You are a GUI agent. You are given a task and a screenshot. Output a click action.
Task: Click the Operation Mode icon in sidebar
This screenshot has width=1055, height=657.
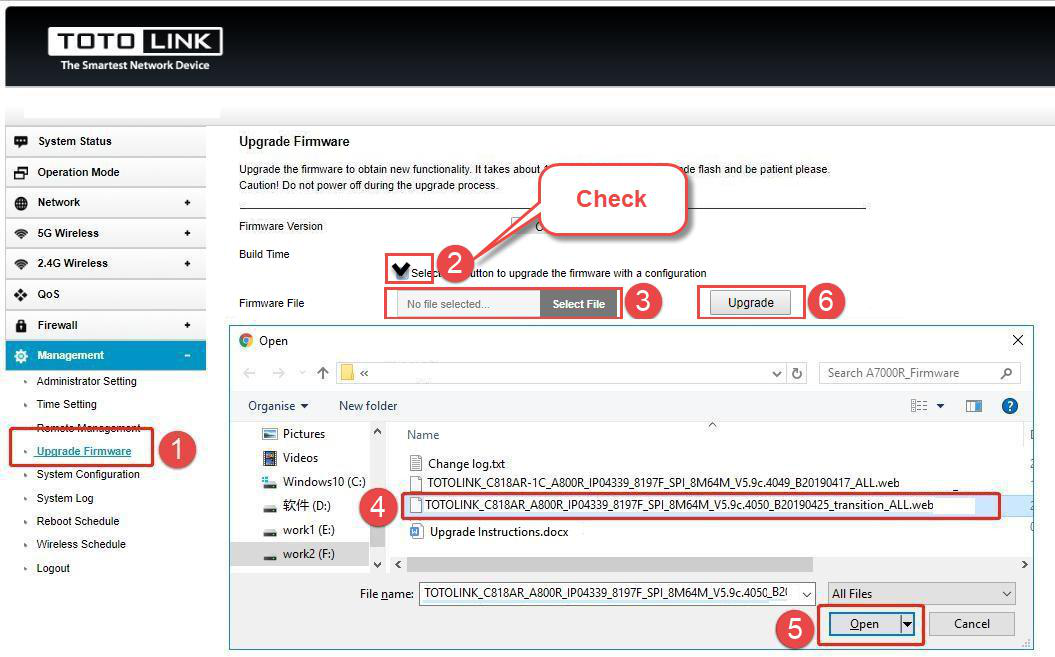(21, 172)
